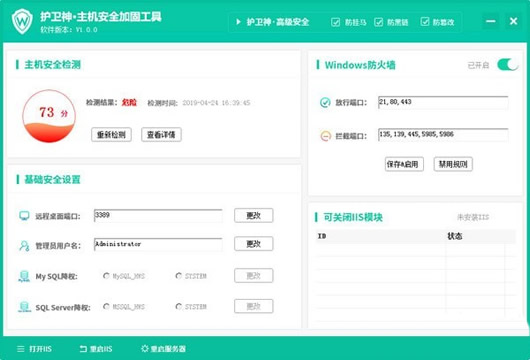Focus the 拦截端口 input field

(x=443, y=135)
